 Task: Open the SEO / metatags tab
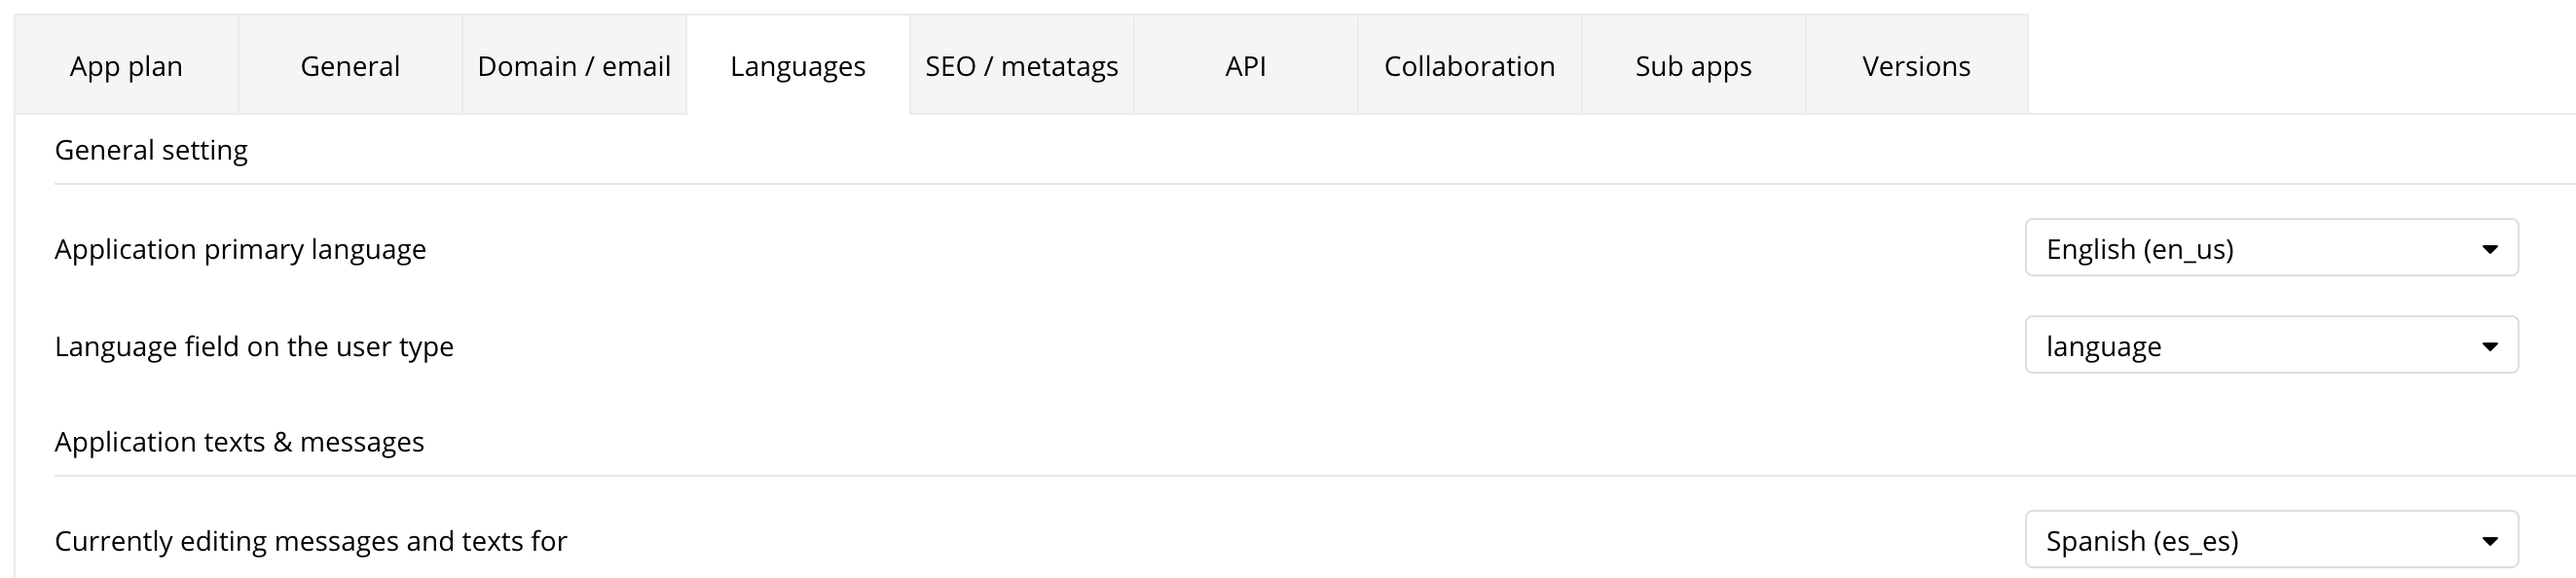[1022, 66]
